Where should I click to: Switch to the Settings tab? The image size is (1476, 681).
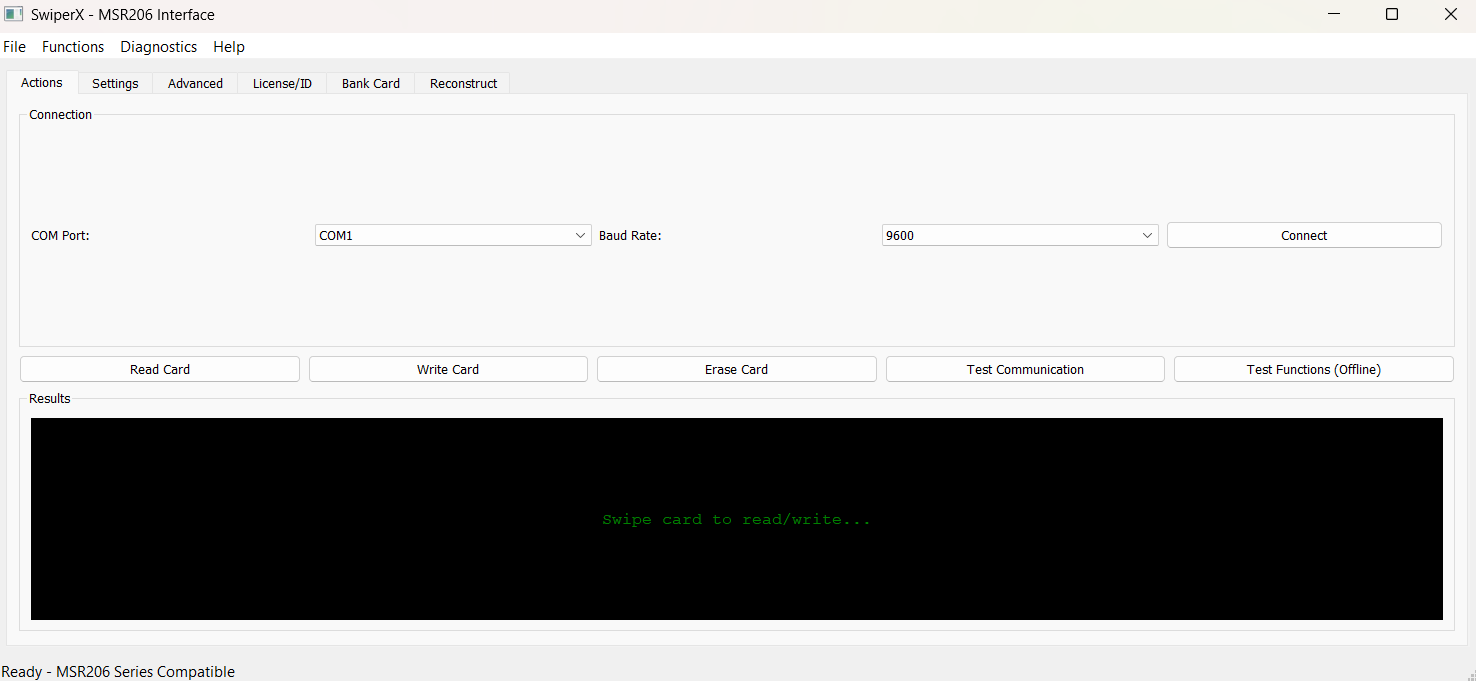[115, 84]
